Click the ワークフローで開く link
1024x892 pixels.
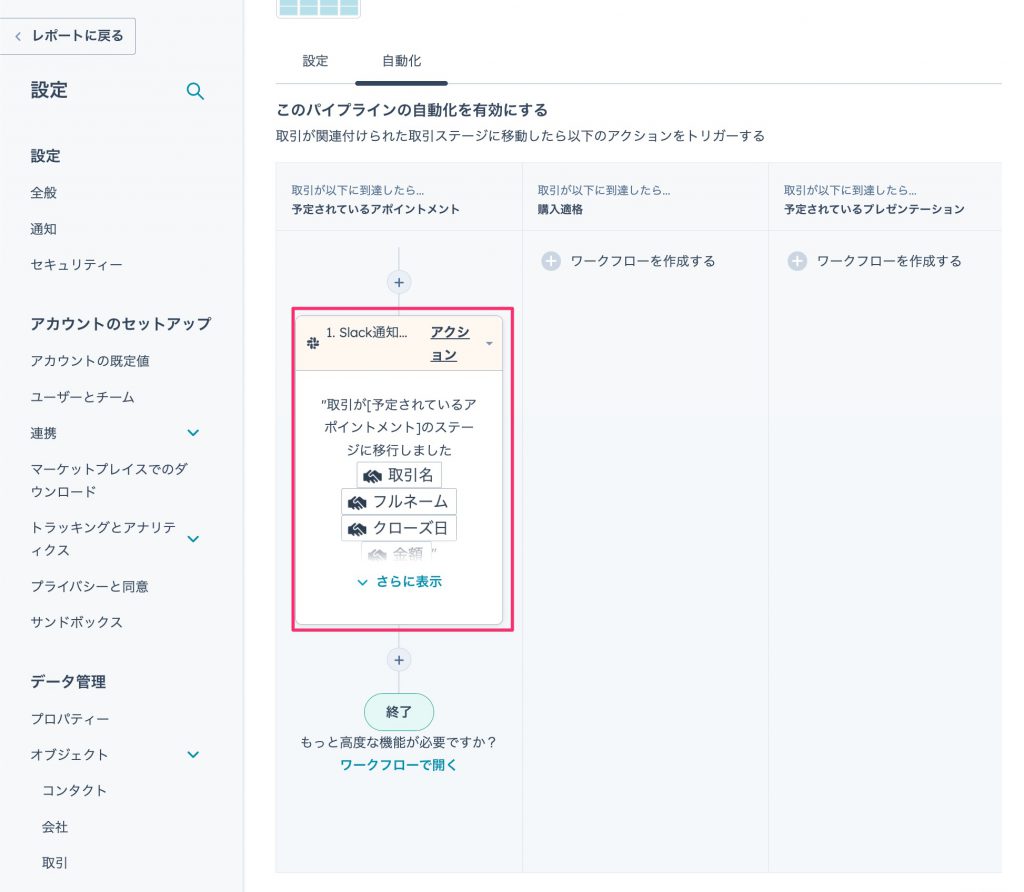click(x=399, y=765)
